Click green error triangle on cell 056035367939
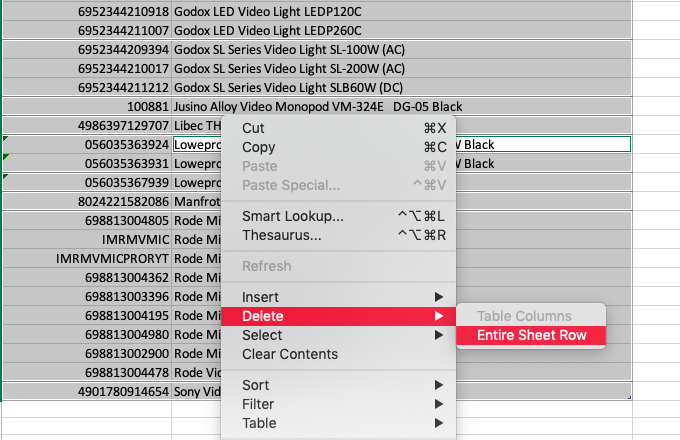 click(x=6, y=177)
